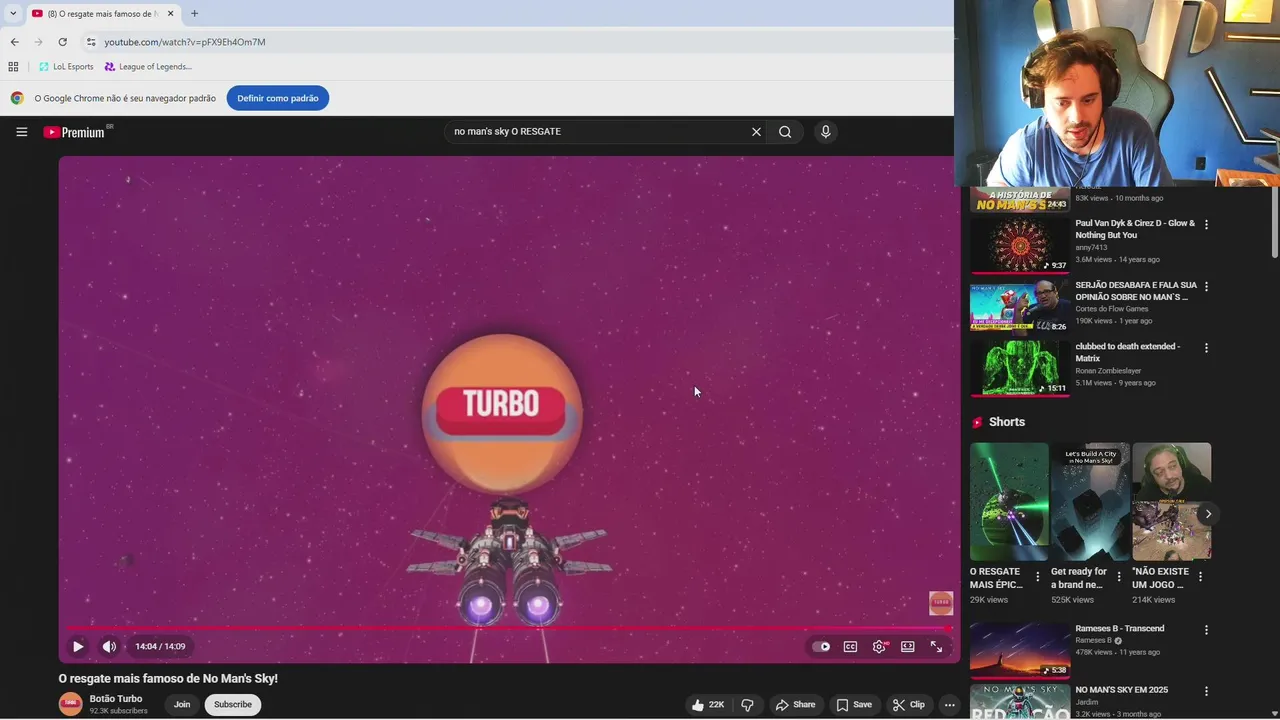Open the Chrome tab search dropdown

[12, 14]
